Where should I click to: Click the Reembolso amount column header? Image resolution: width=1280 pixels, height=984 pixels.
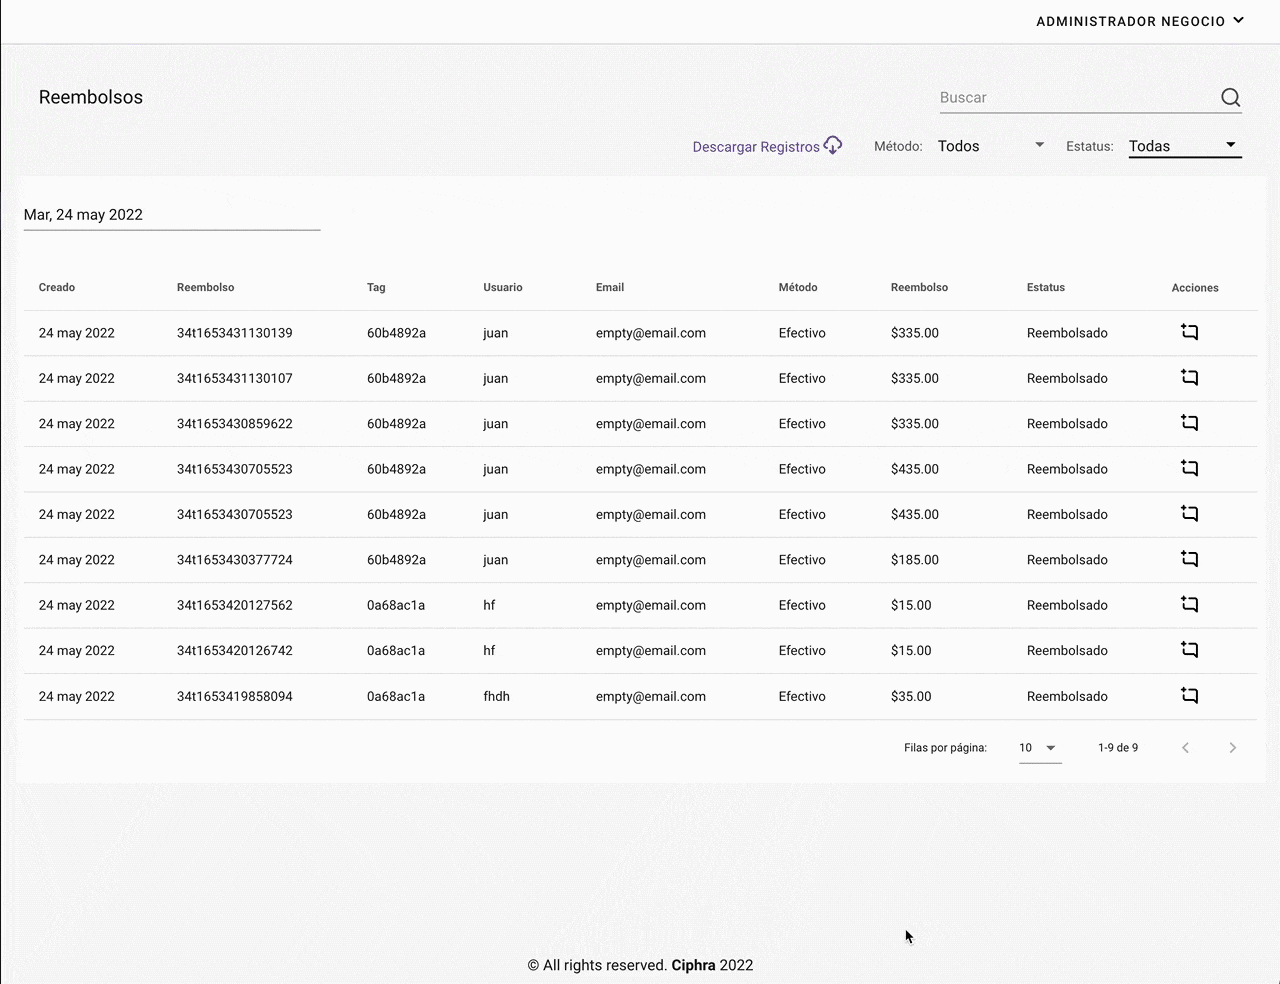pos(919,287)
